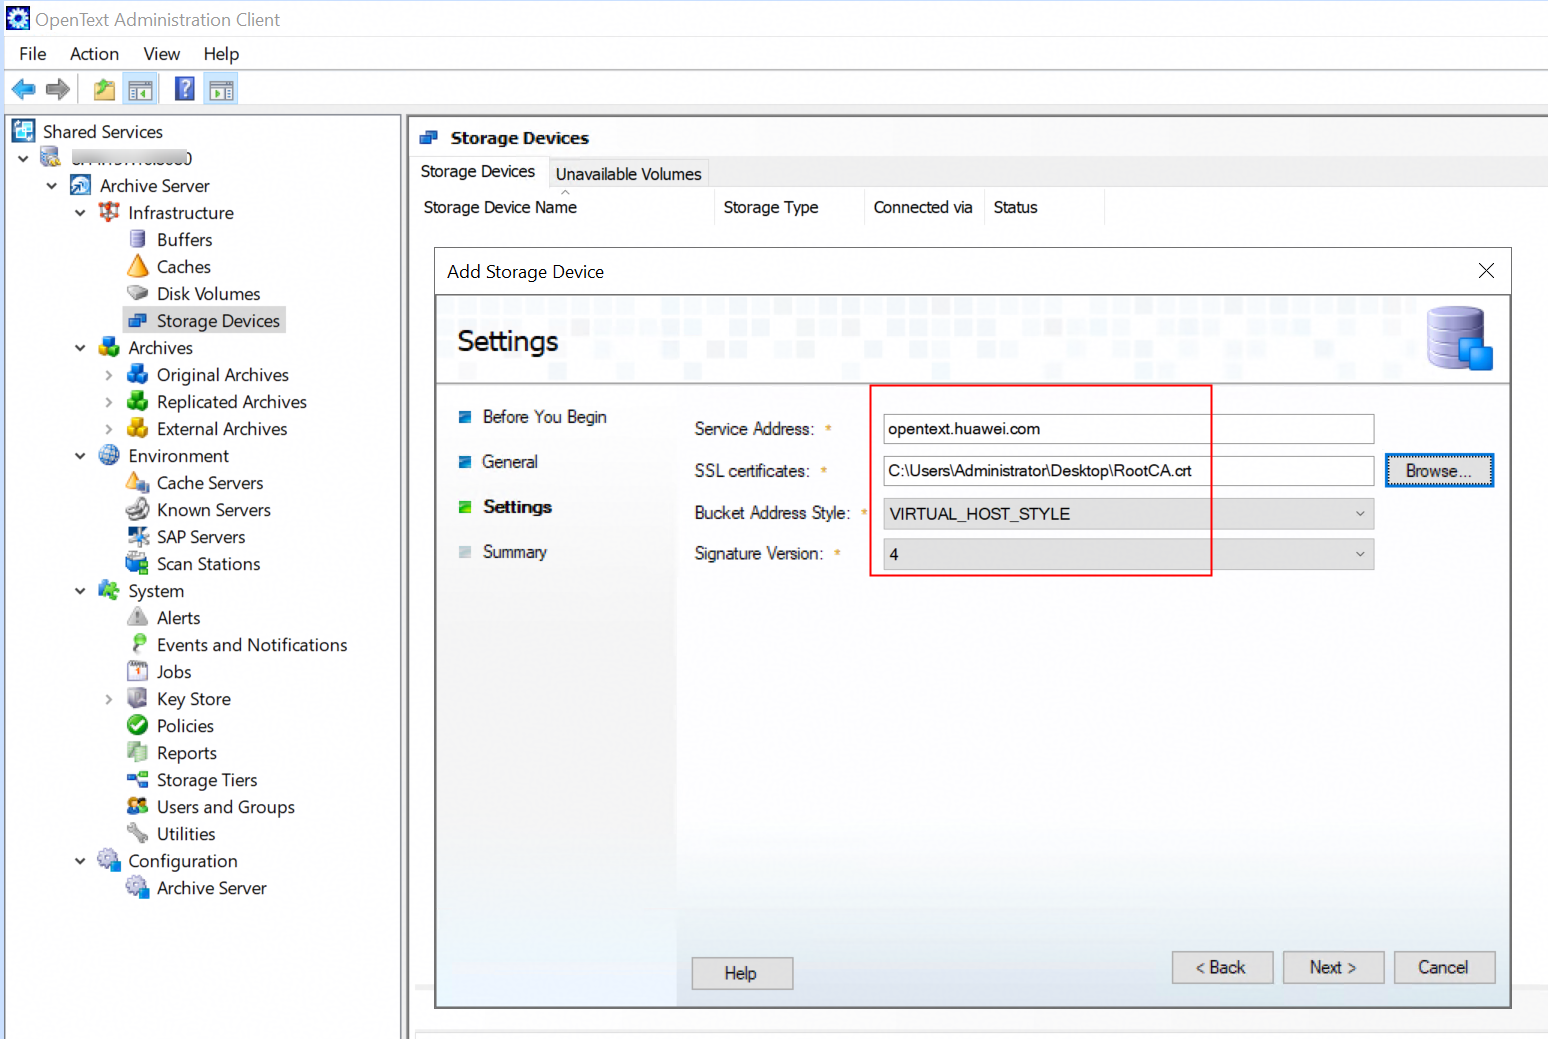Image resolution: width=1548 pixels, height=1039 pixels.
Task: Select Utilities in the tree
Action: [x=186, y=833]
